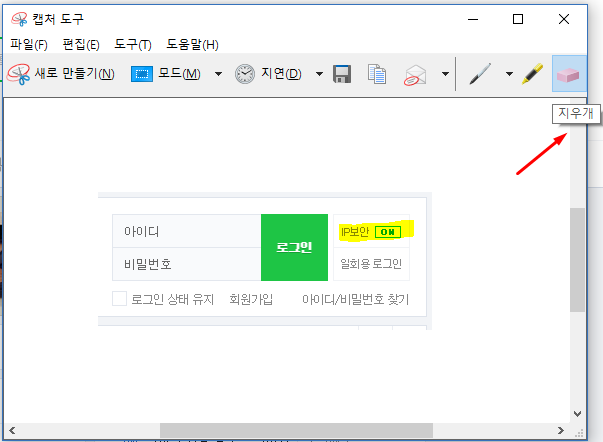Open the 도움말(H) menu
603x442 pixels.
click(x=192, y=44)
